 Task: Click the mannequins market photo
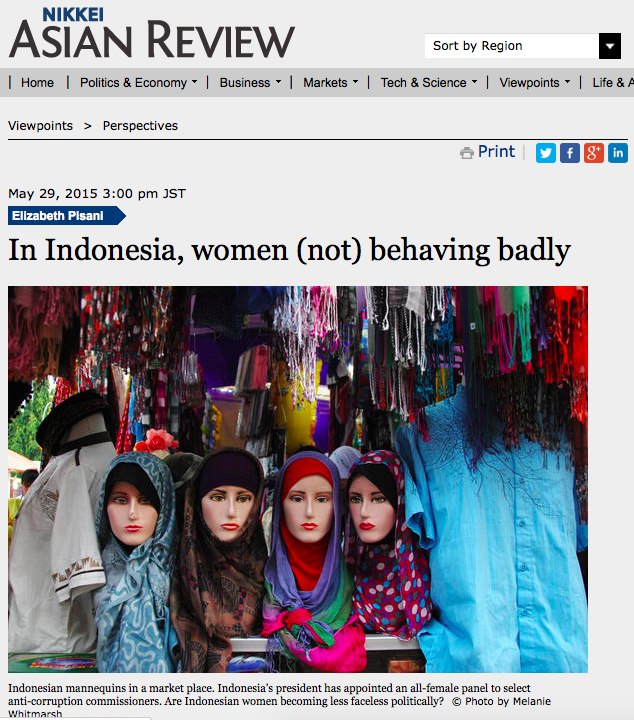(298, 479)
